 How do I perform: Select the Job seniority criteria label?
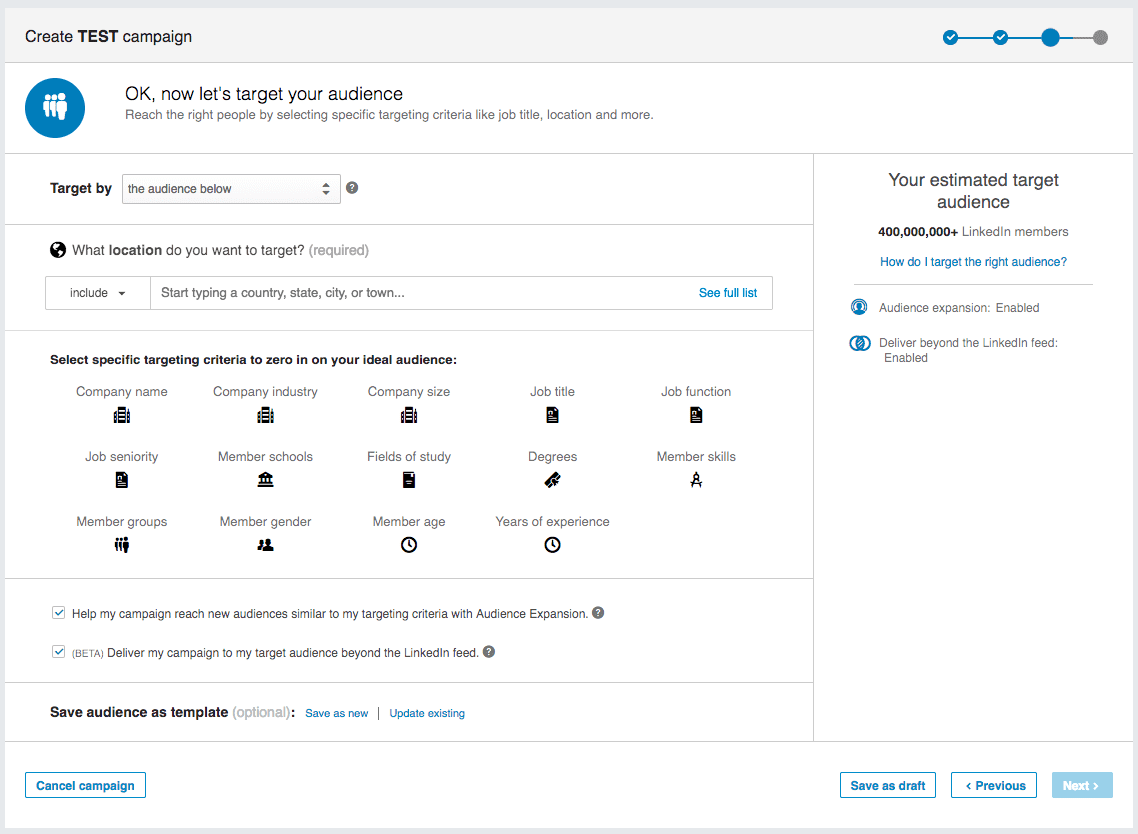[122, 457]
